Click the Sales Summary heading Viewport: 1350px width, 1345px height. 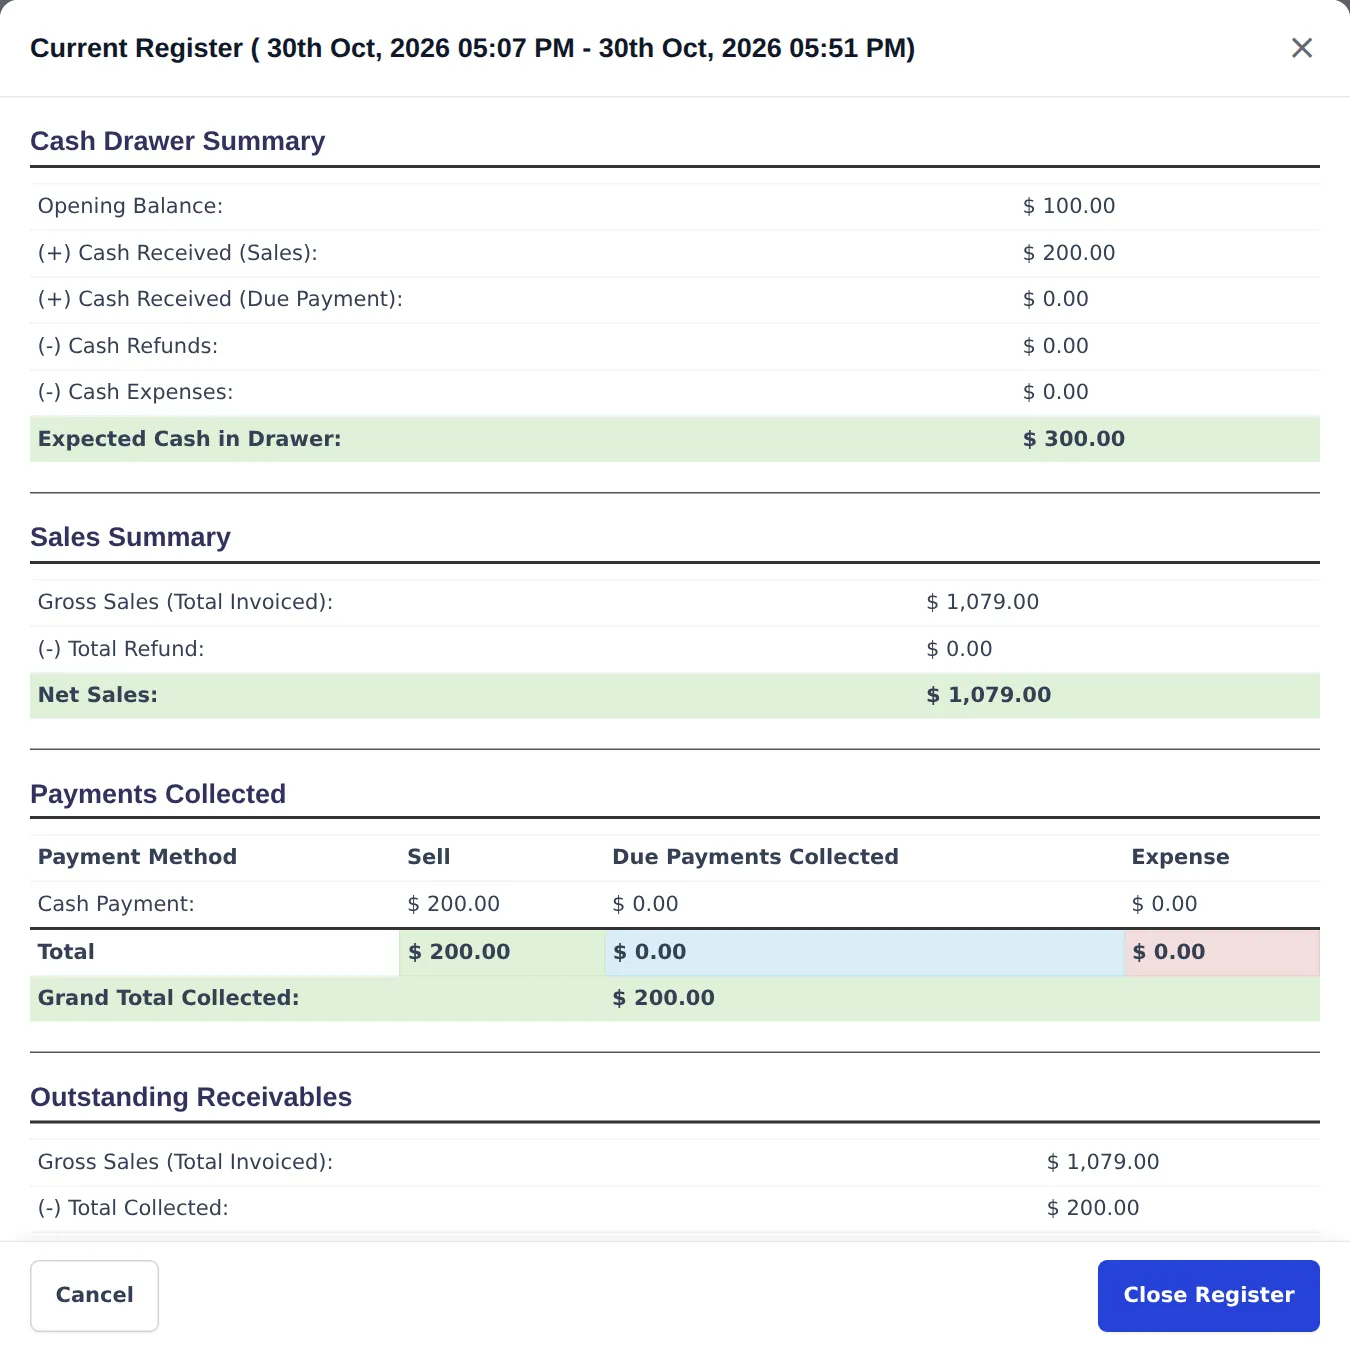[x=130, y=537]
